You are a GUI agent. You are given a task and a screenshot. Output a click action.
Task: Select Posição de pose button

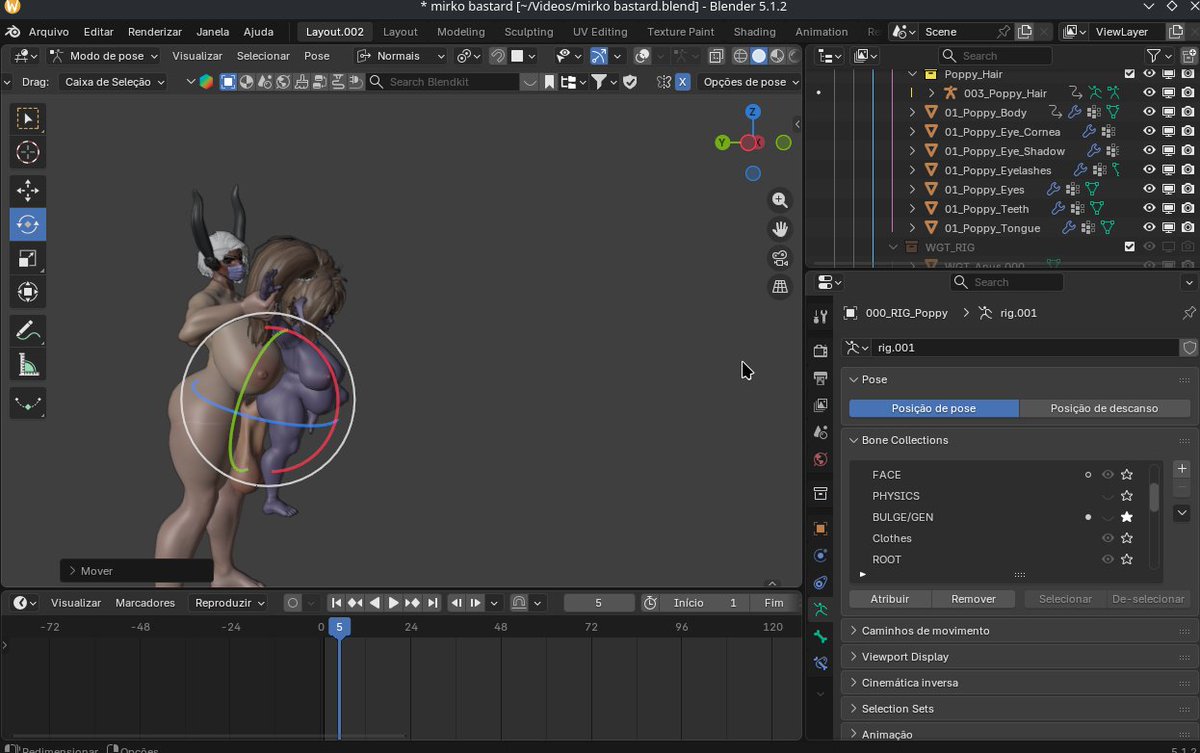click(934, 408)
